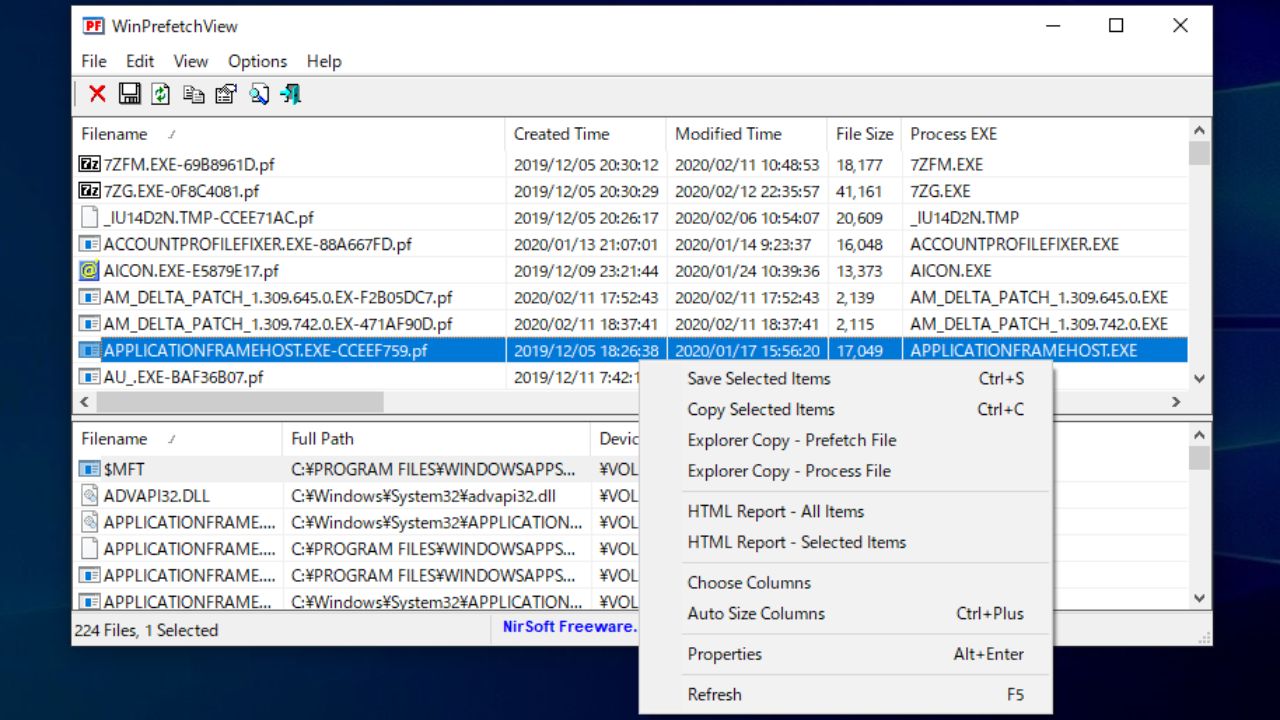Viewport: 1280px width, 720px height.
Task: Open the Help menu
Action: [324, 61]
